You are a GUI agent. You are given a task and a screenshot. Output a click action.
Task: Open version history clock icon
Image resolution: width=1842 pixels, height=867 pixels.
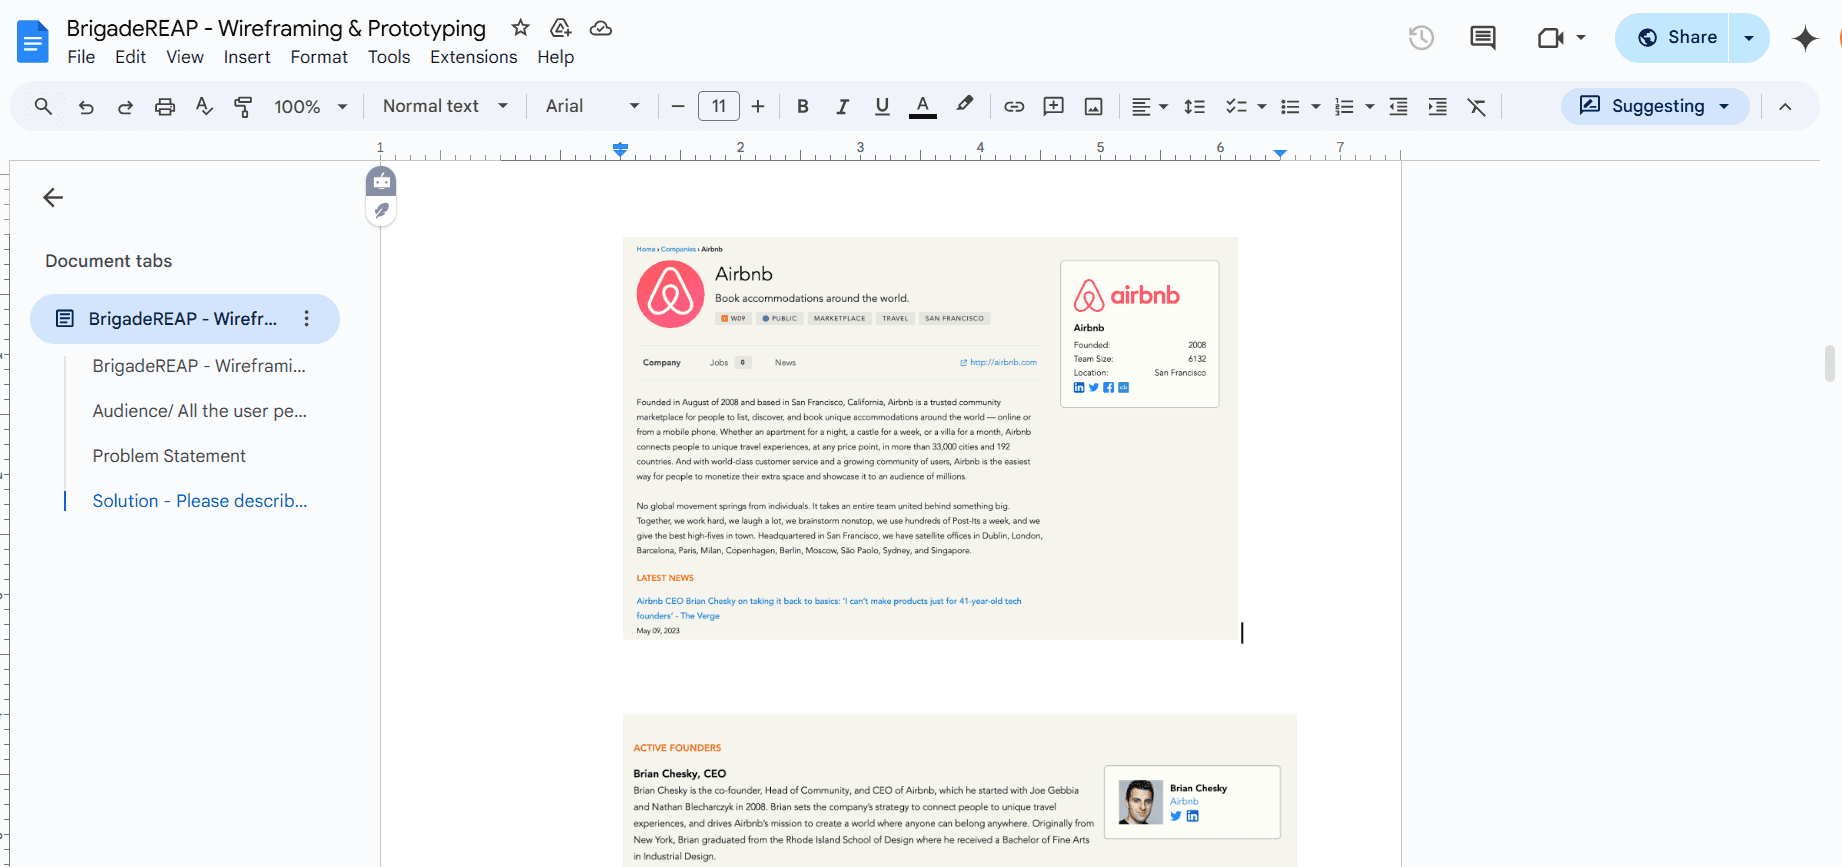[1421, 38]
